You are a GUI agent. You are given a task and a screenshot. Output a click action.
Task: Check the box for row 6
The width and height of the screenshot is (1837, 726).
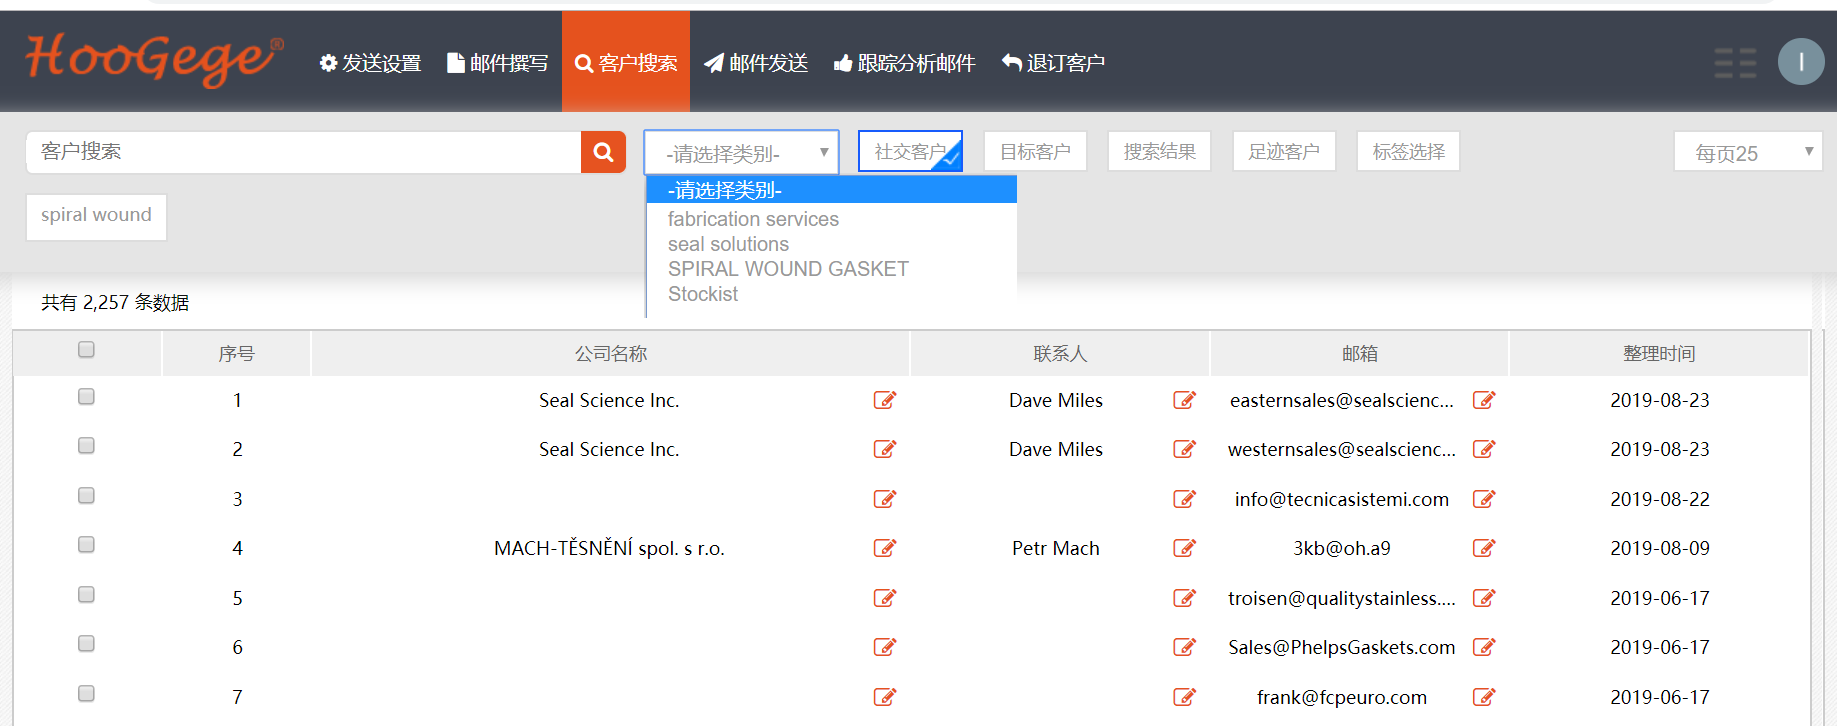86,644
